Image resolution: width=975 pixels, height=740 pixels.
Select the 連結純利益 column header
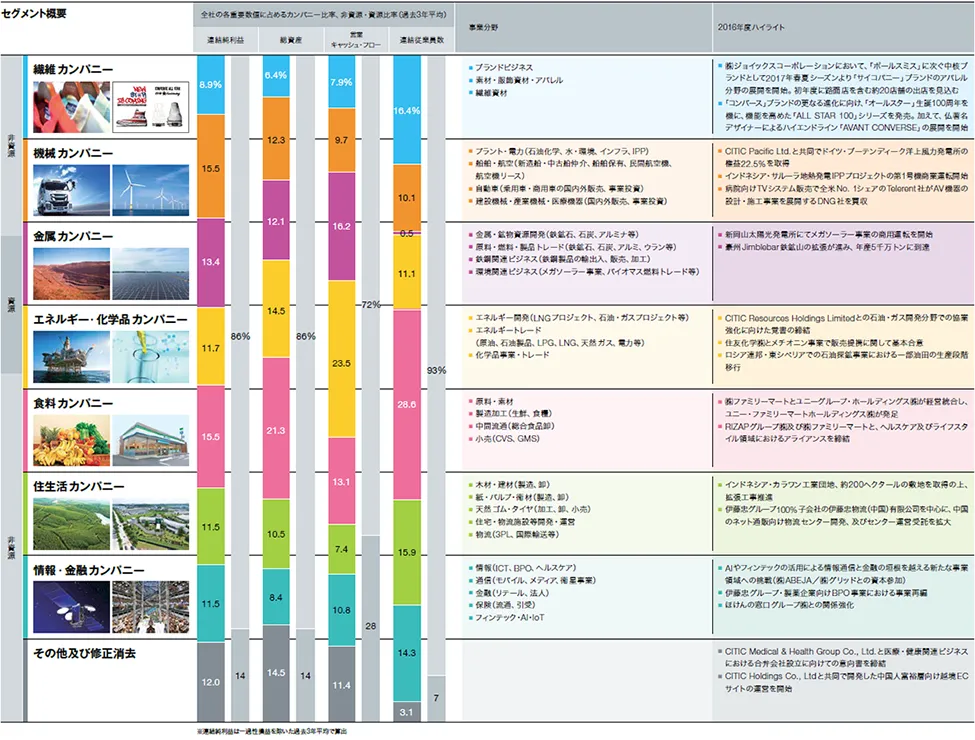pyautogui.click(x=225, y=40)
